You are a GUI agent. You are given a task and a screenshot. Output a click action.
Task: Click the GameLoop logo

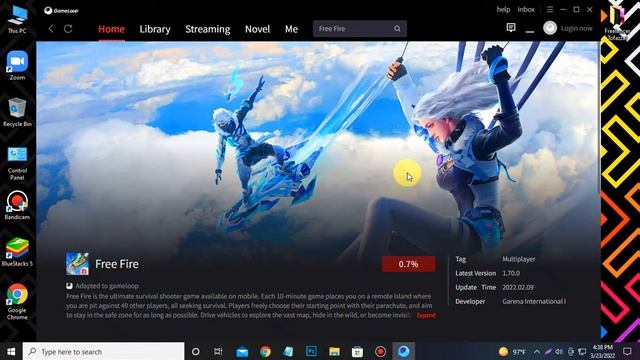pyautogui.click(x=61, y=11)
